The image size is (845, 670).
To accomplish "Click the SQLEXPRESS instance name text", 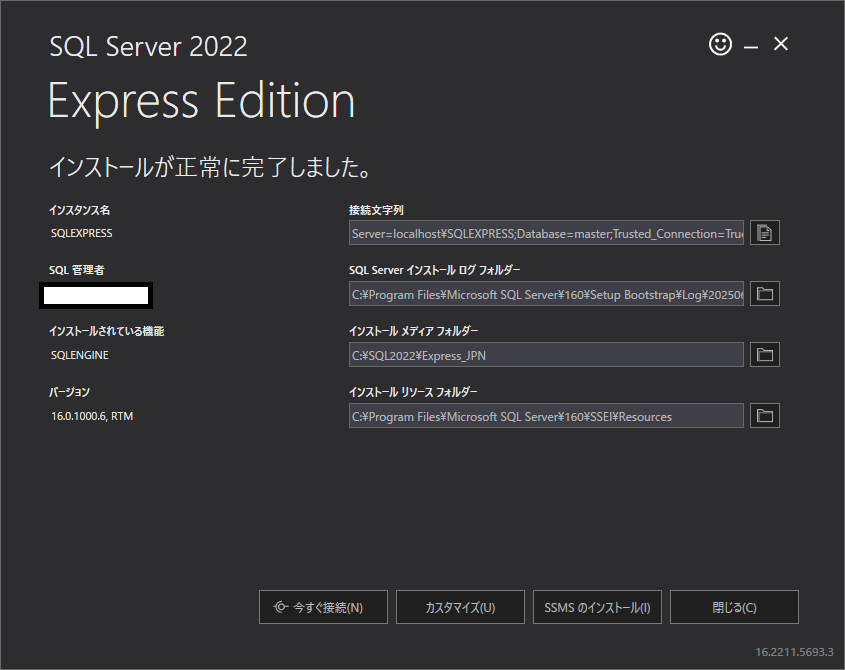I will [x=81, y=233].
